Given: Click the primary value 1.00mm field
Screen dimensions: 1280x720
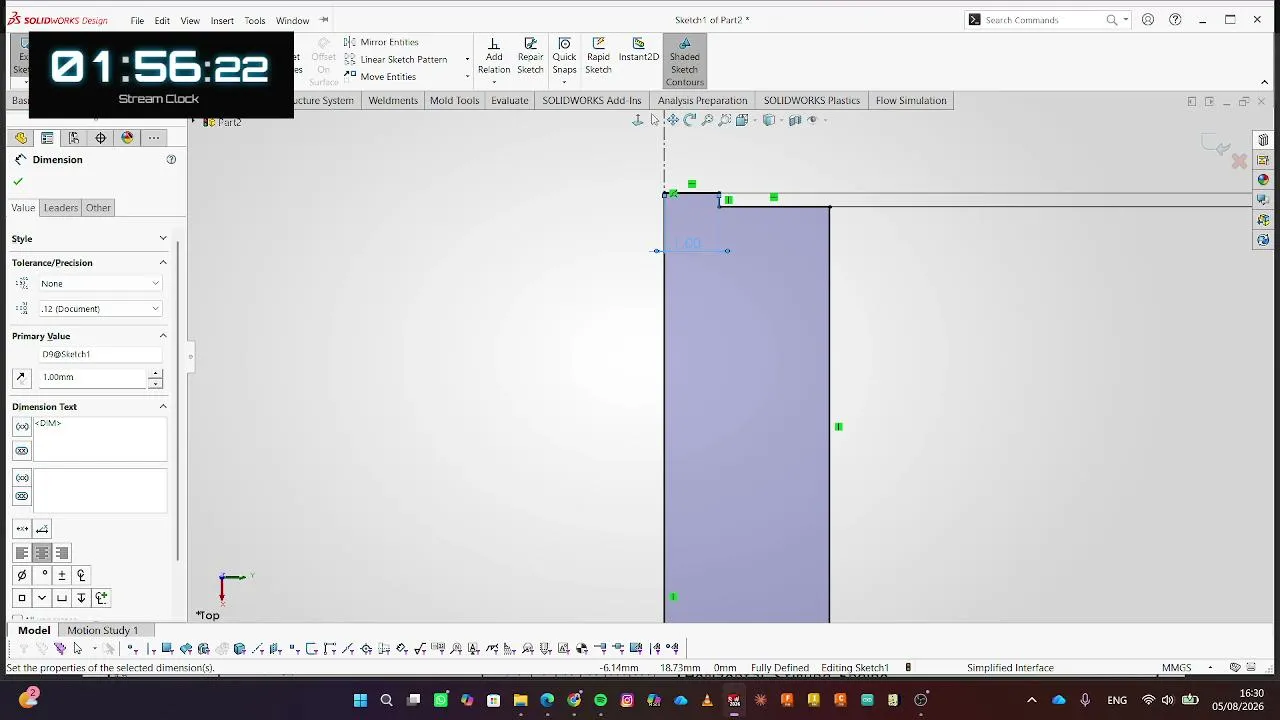Looking at the screenshot, I should click(x=93, y=377).
